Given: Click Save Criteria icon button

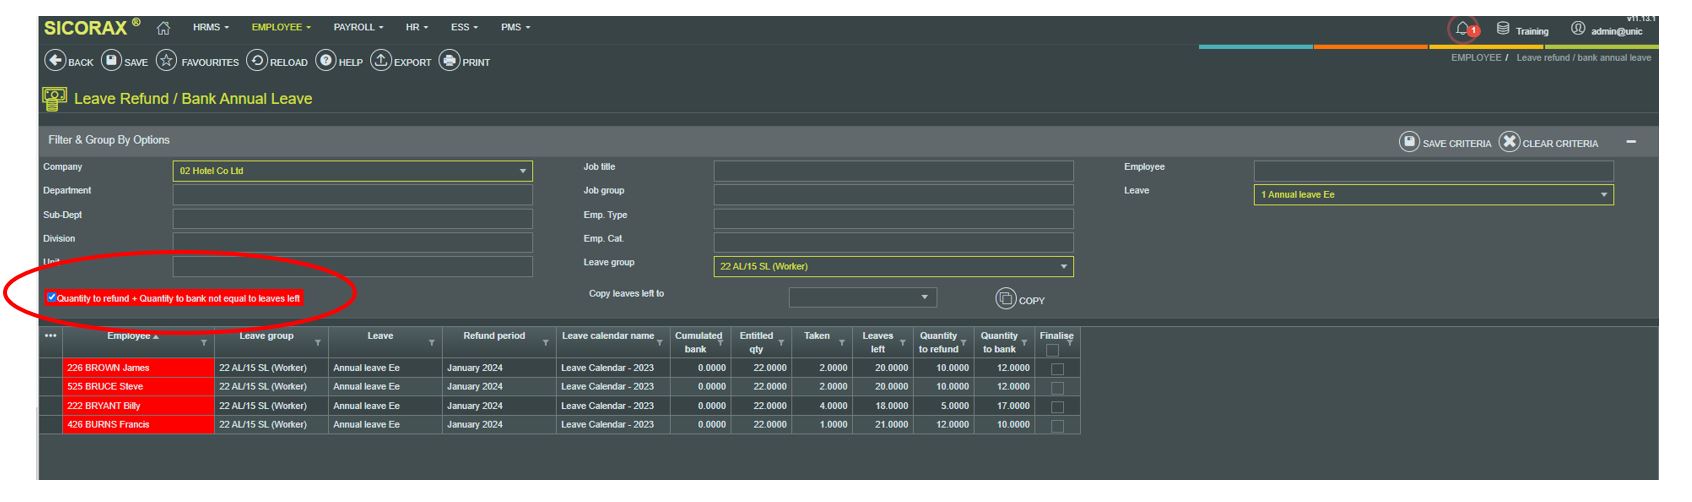Looking at the screenshot, I should click(1409, 142).
